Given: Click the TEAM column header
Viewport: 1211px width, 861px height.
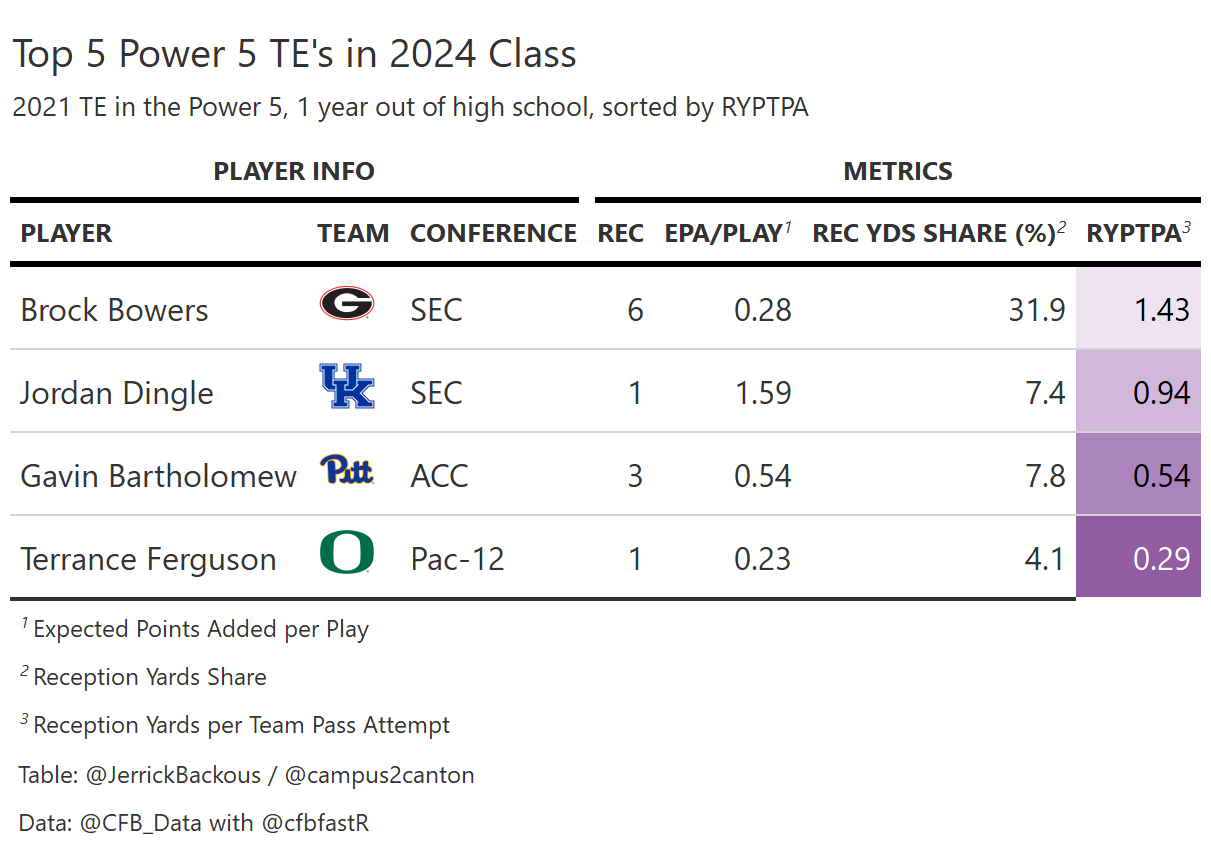Looking at the screenshot, I should 353,234.
